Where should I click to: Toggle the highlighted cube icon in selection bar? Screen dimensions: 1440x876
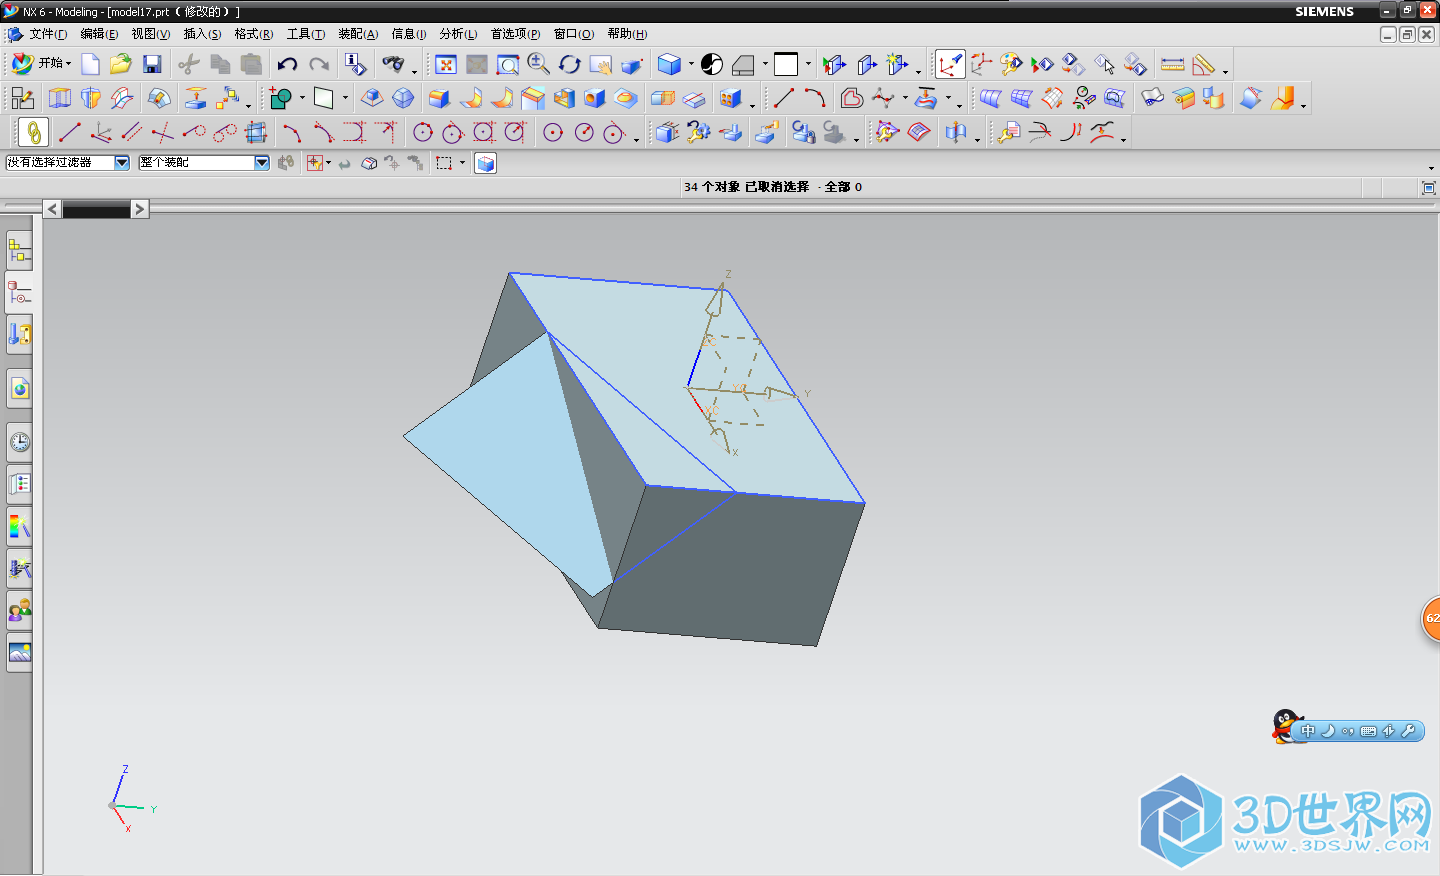click(485, 163)
